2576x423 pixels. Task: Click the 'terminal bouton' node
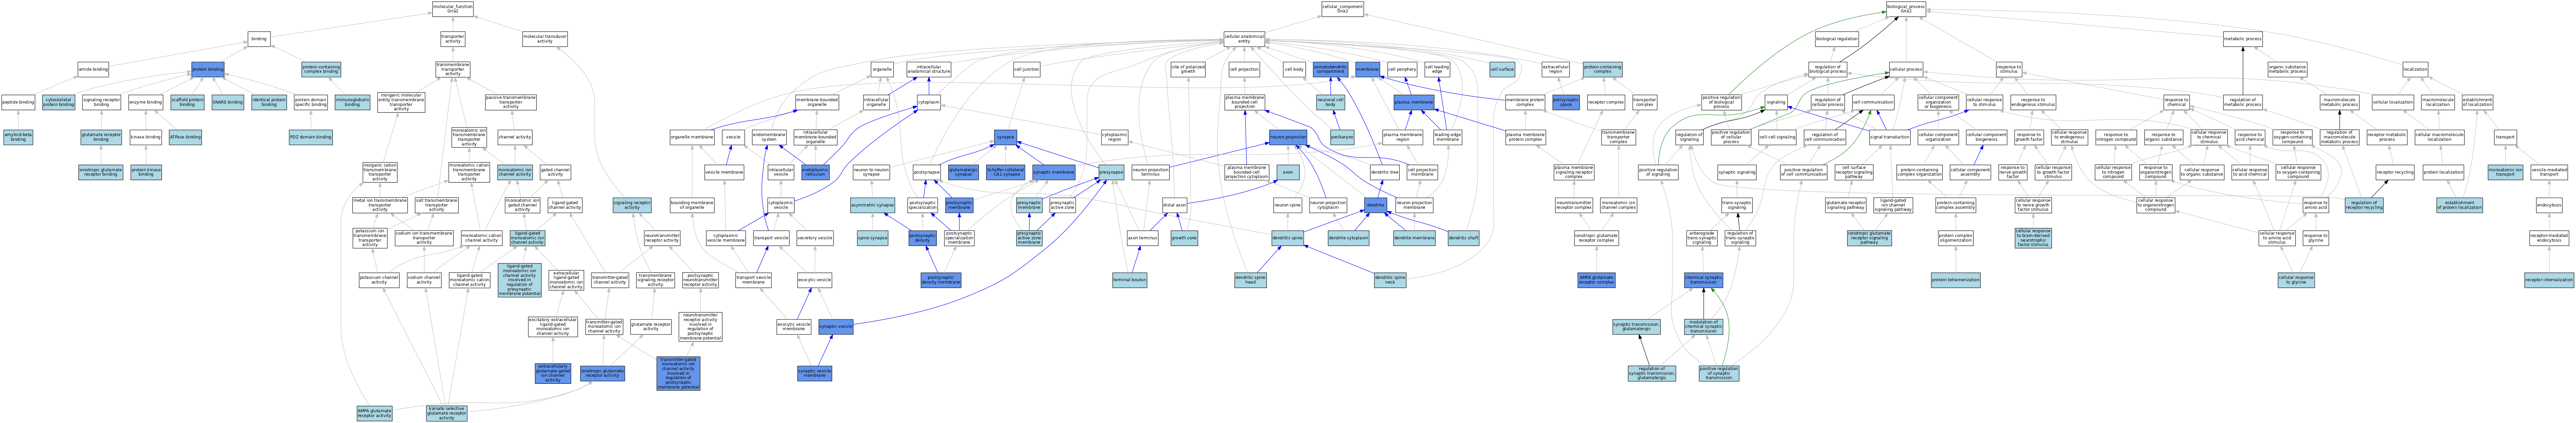tap(1129, 280)
